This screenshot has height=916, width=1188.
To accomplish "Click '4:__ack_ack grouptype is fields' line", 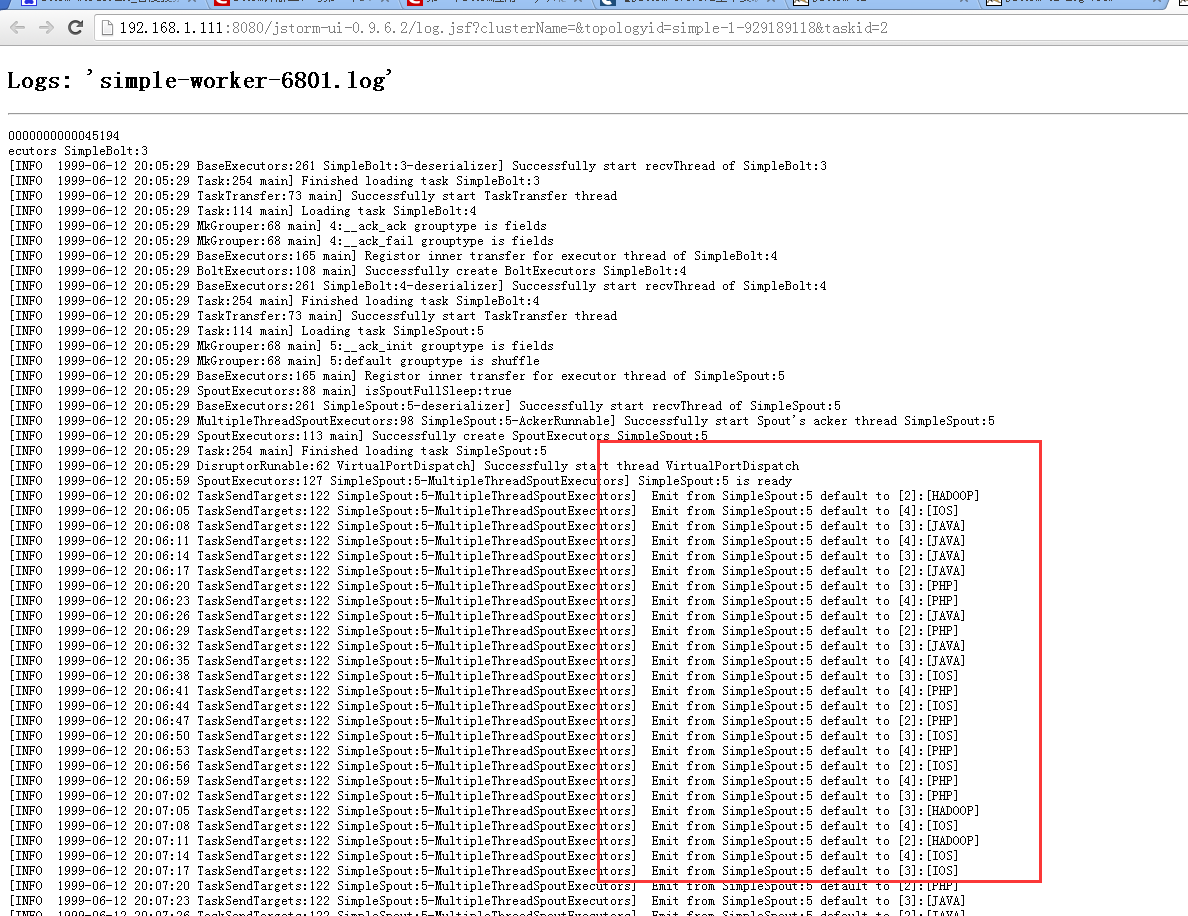I will click(x=277, y=226).
